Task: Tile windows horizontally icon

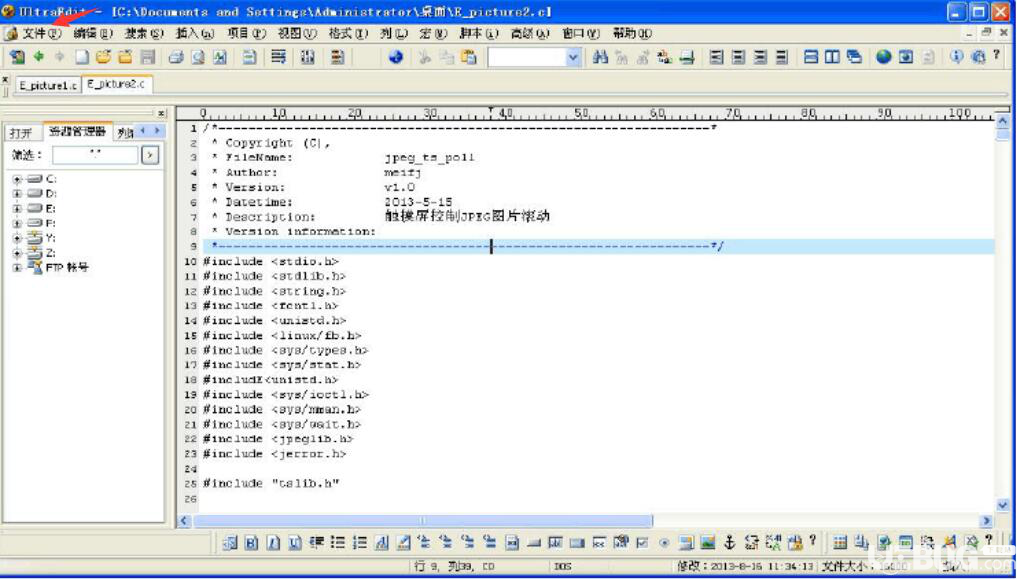Action: [x=811, y=57]
